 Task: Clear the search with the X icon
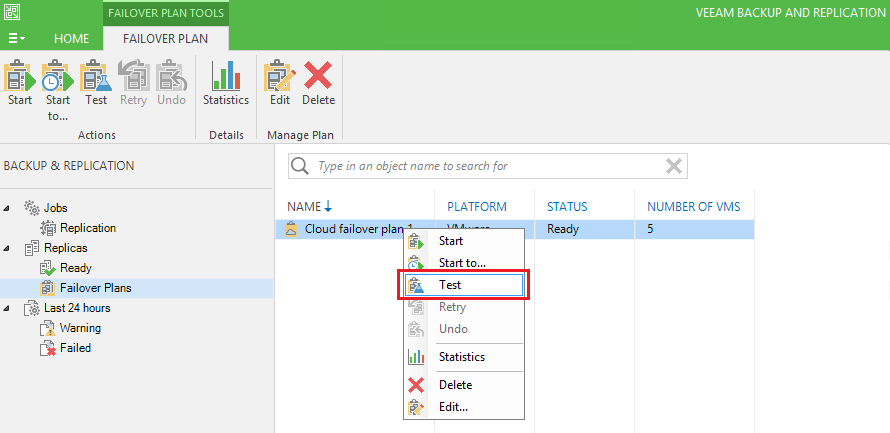[x=673, y=166]
